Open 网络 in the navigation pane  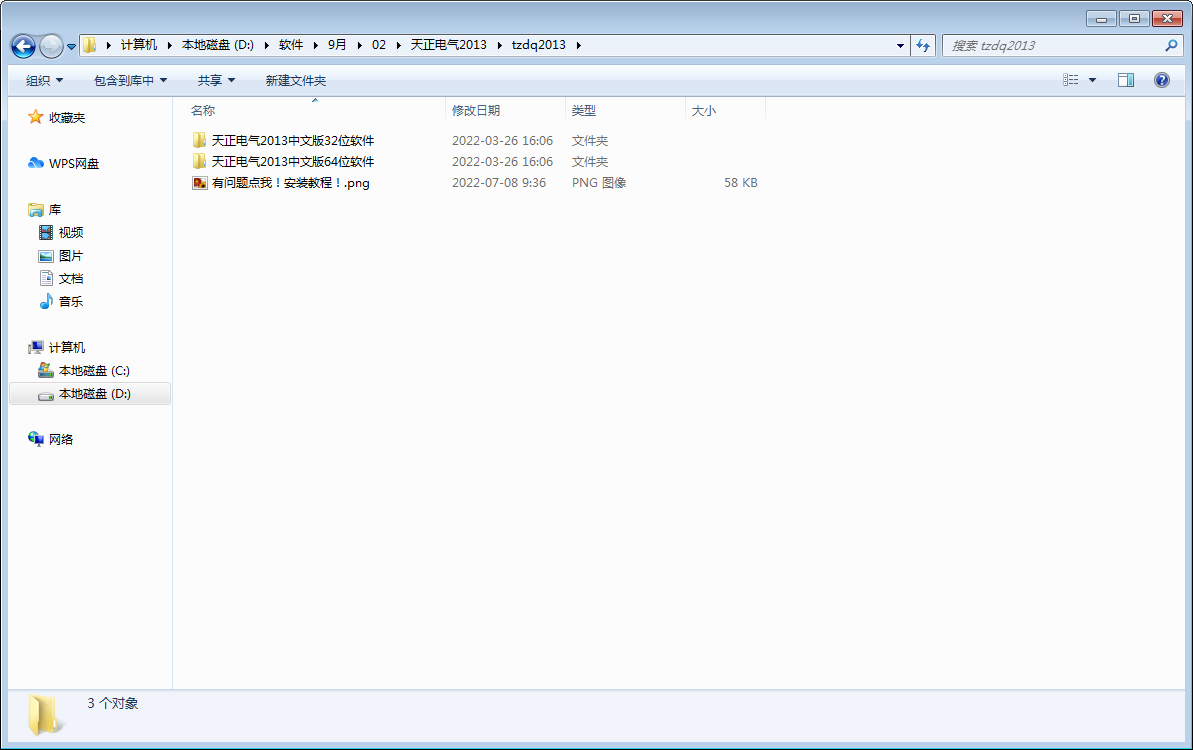click(61, 440)
